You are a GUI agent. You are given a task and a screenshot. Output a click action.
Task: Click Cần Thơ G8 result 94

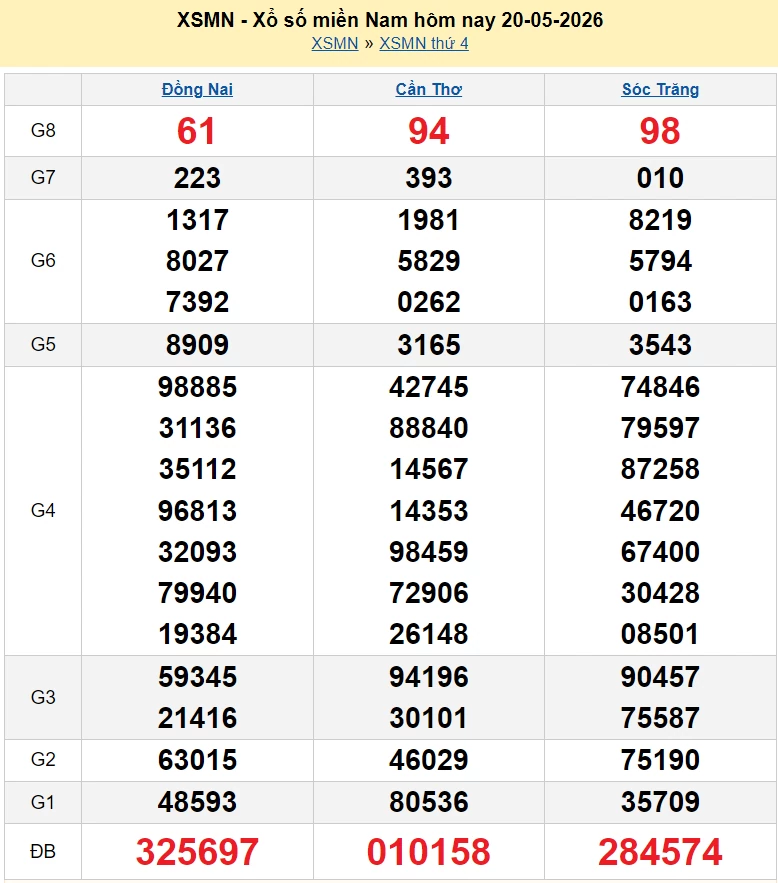[429, 131]
